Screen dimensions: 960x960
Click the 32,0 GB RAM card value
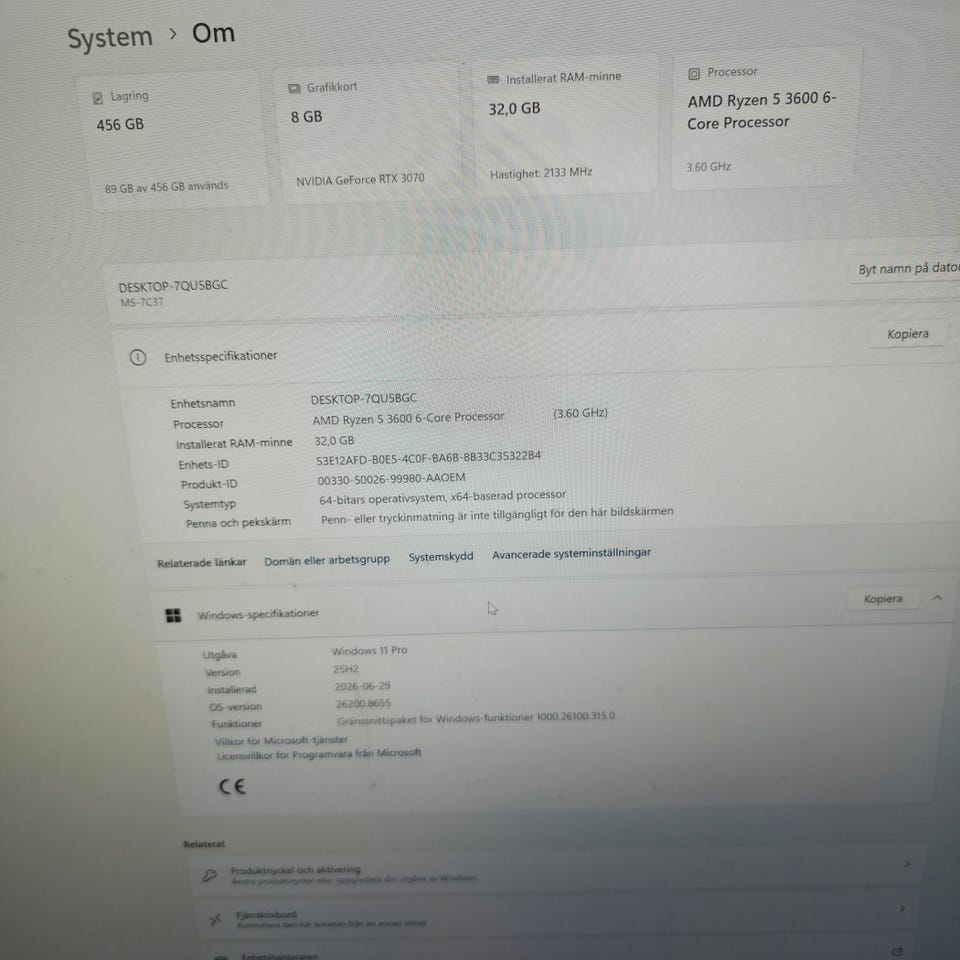514,109
